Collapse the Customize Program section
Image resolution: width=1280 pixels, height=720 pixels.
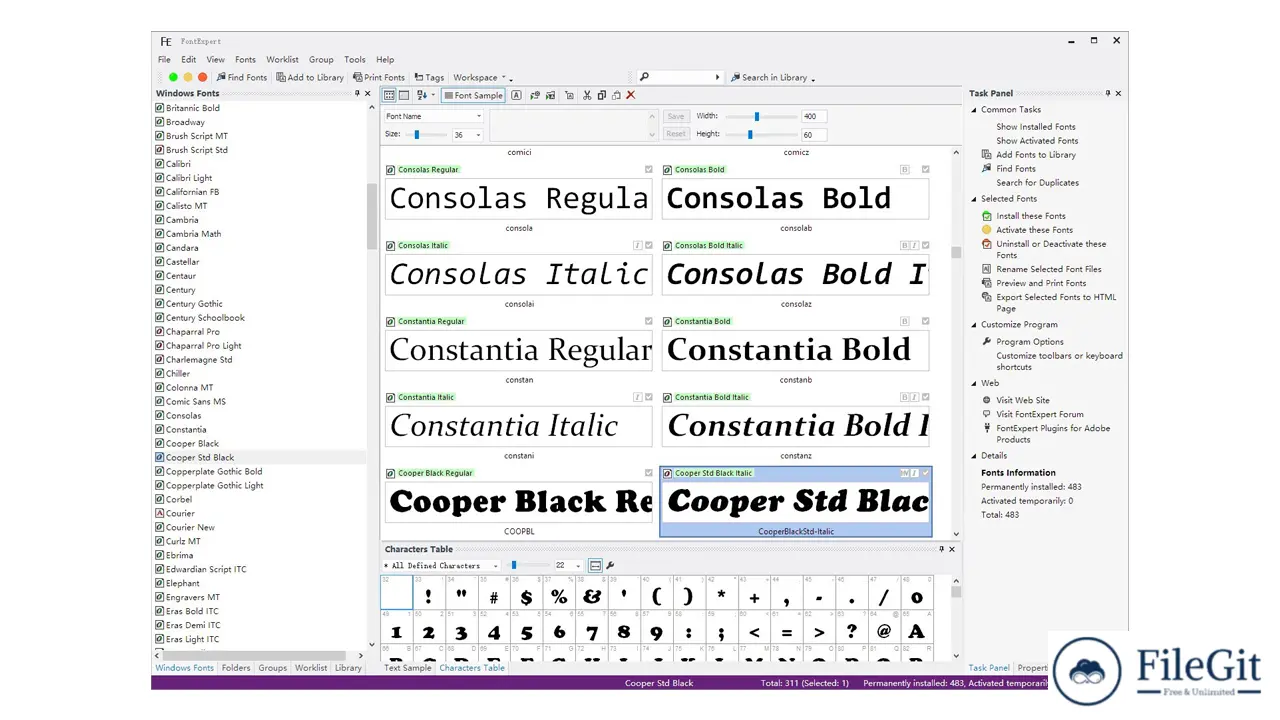(x=974, y=324)
